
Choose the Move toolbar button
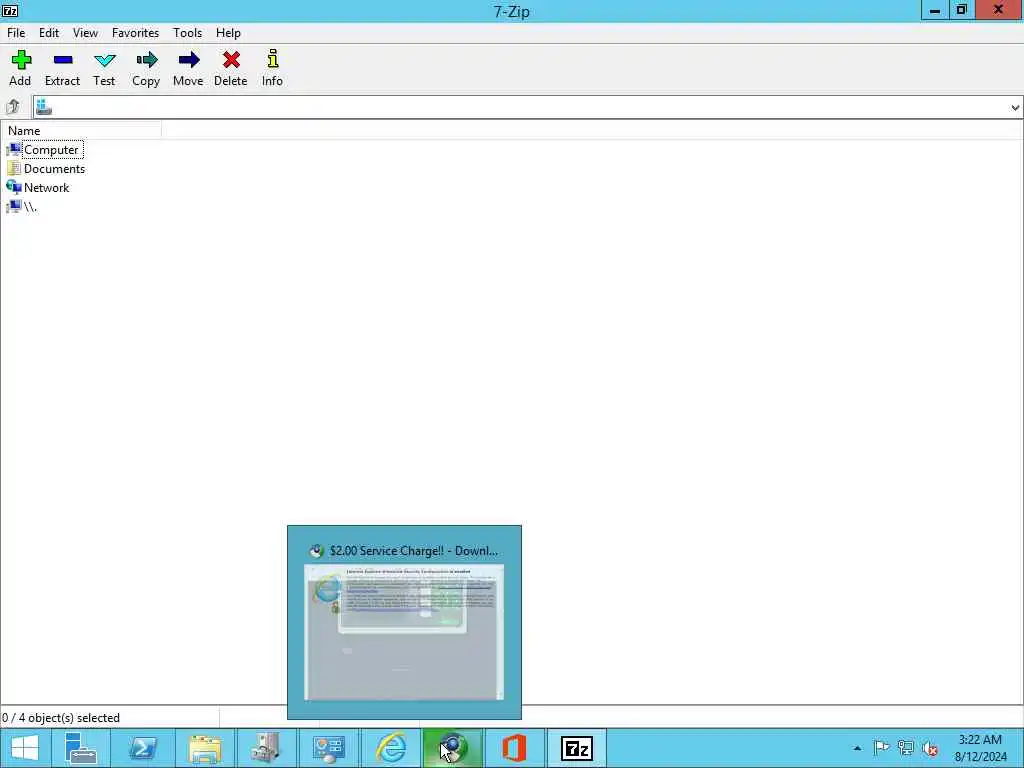click(188, 69)
